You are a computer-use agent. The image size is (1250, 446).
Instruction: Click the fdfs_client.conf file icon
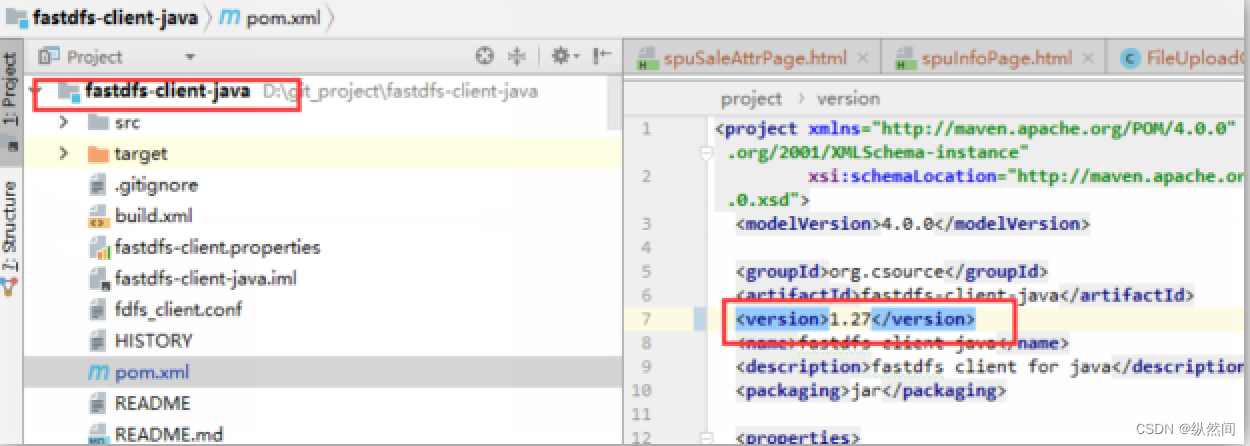coord(98,309)
